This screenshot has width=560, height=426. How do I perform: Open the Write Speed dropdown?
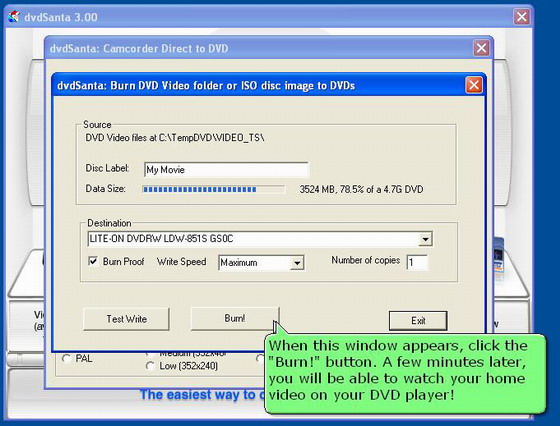click(x=297, y=263)
